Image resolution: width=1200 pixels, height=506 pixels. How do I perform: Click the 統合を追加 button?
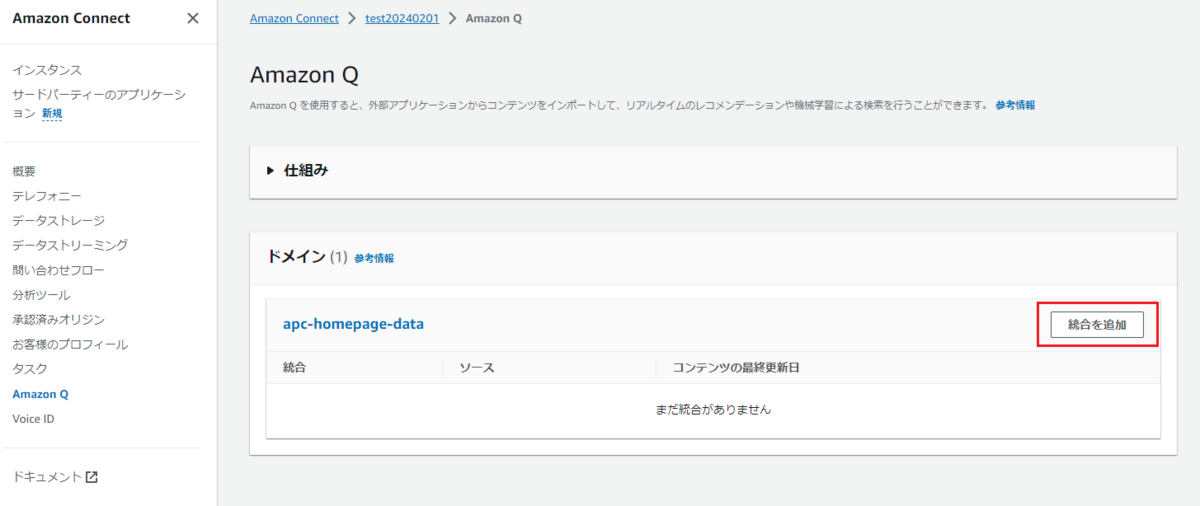coord(1097,324)
